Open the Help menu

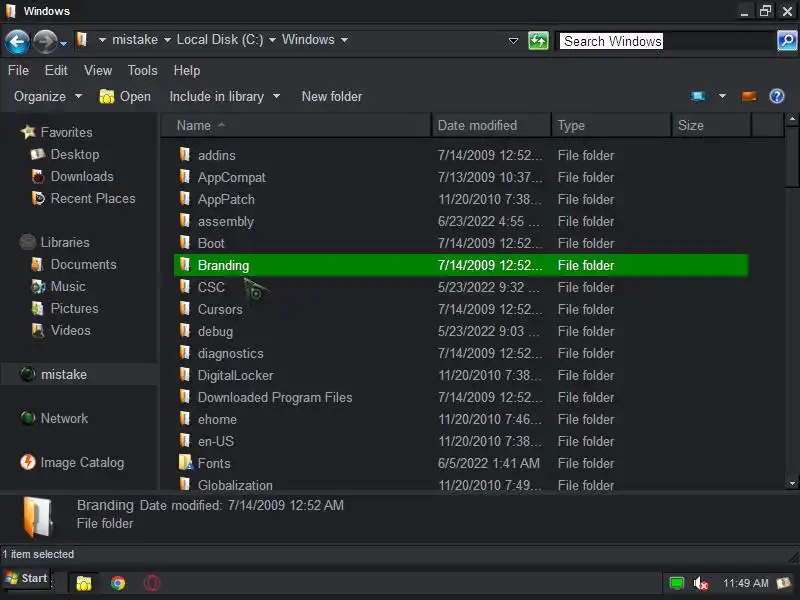pos(187,70)
